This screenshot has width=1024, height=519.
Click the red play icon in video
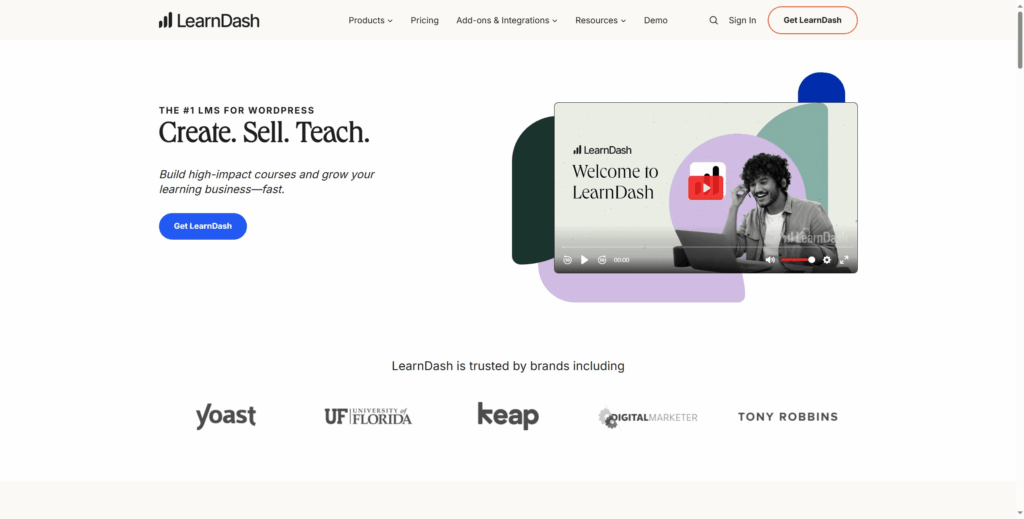pos(706,187)
